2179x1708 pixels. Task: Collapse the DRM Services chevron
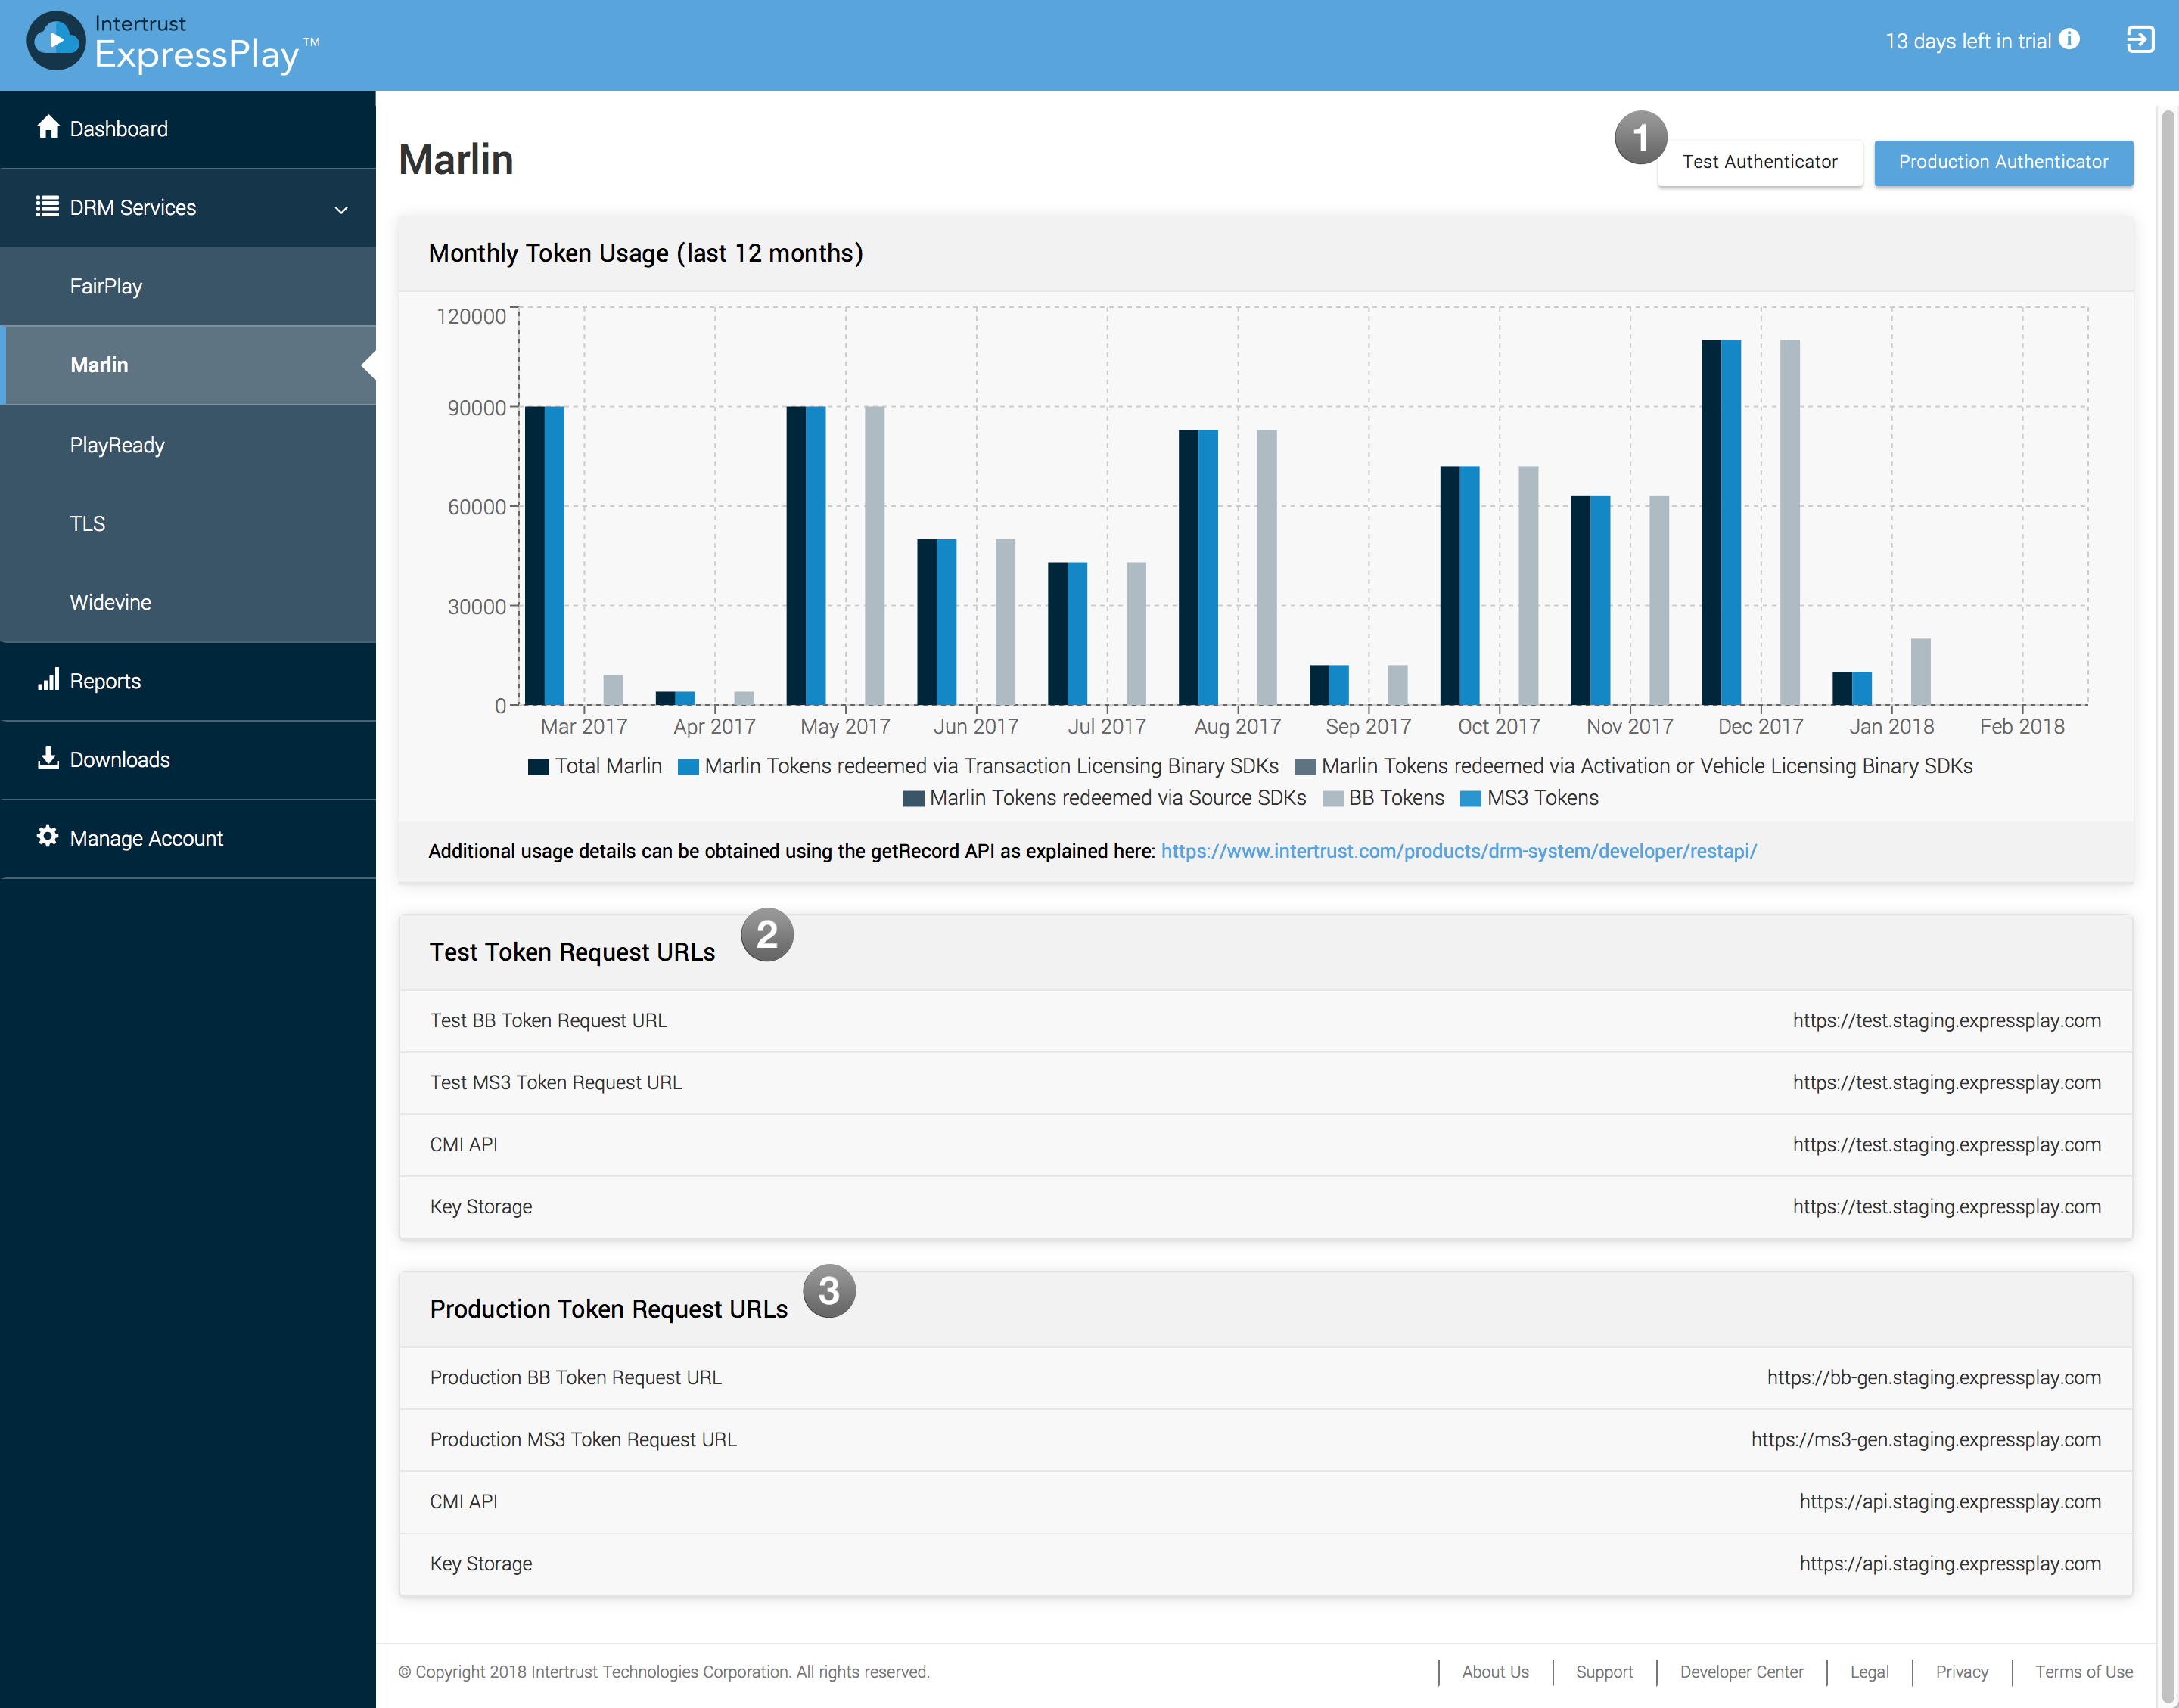tap(341, 209)
